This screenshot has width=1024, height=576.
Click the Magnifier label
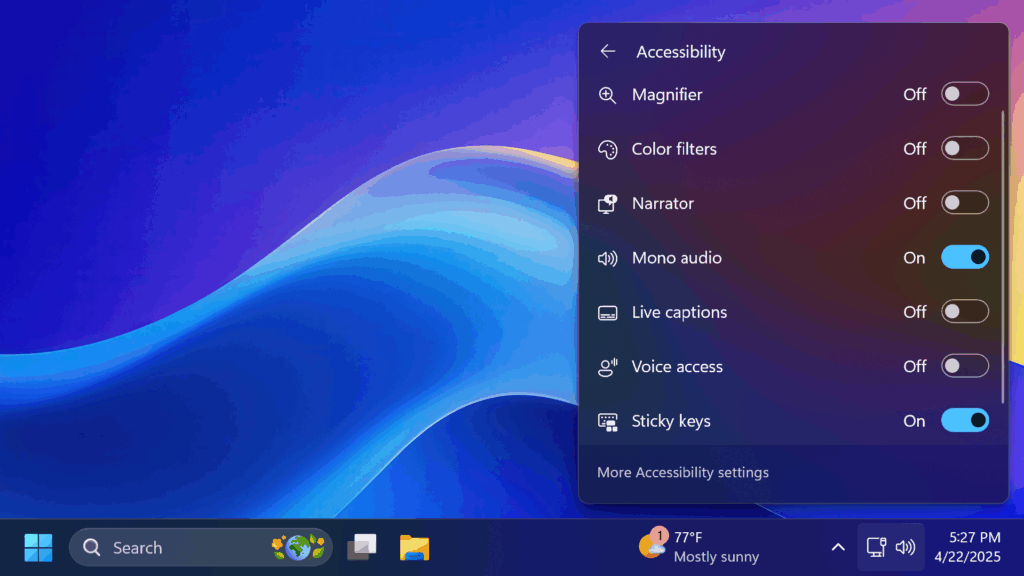tap(667, 95)
